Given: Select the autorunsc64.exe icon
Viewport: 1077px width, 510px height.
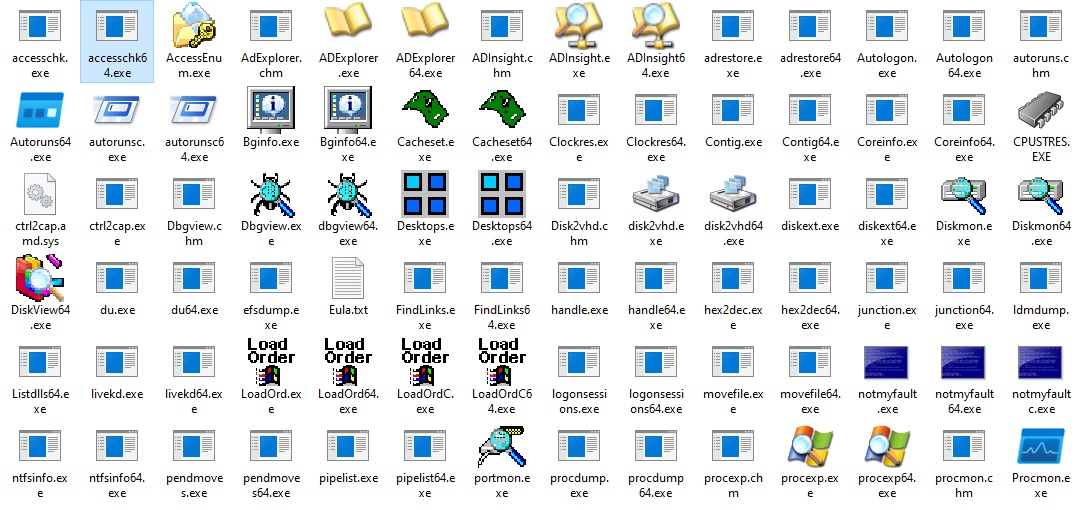Looking at the screenshot, I should point(194,110).
